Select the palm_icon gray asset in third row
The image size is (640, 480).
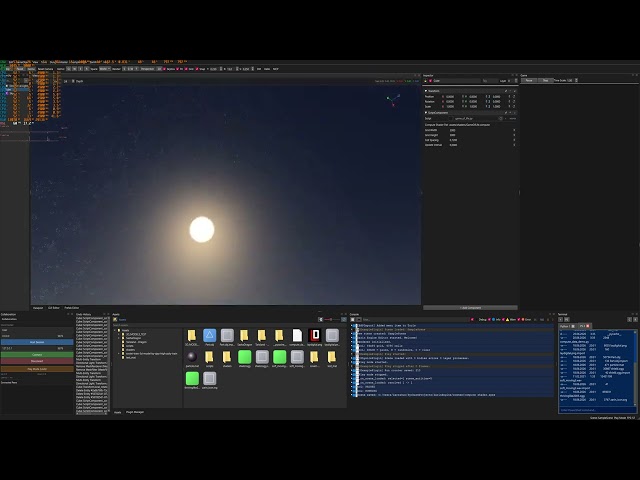click(x=209, y=379)
